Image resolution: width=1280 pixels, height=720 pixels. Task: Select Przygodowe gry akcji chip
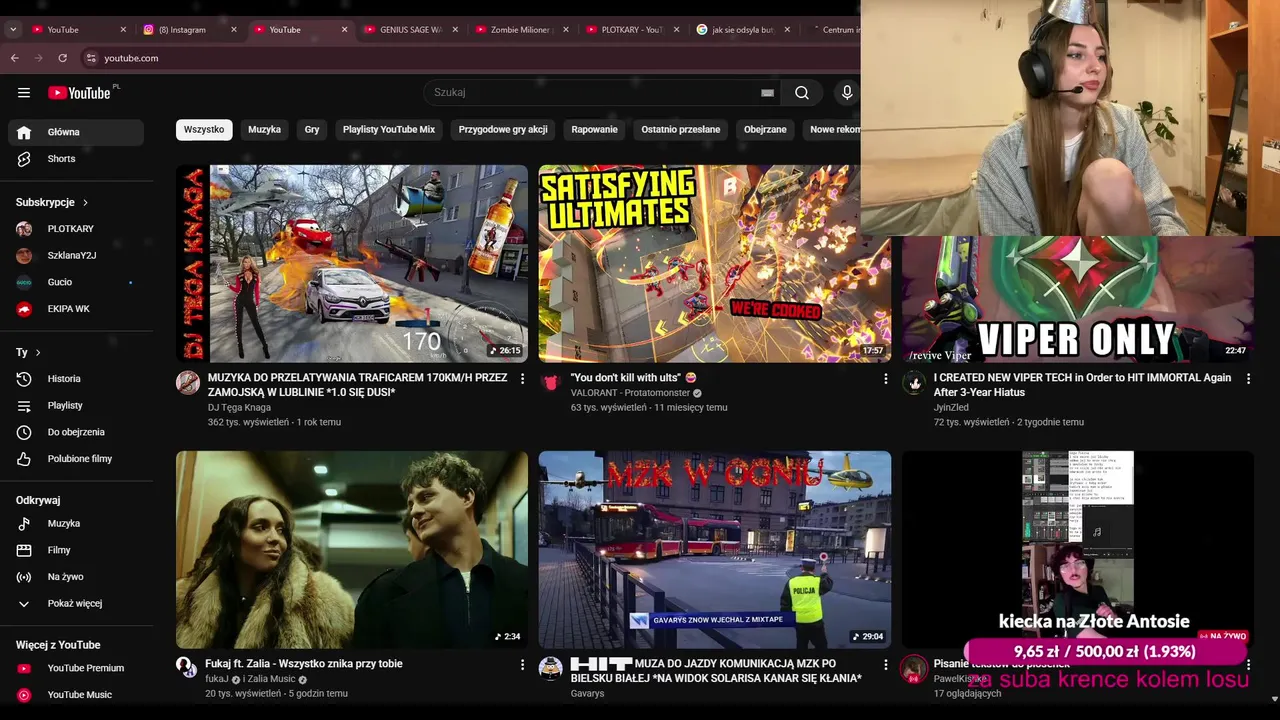(503, 130)
